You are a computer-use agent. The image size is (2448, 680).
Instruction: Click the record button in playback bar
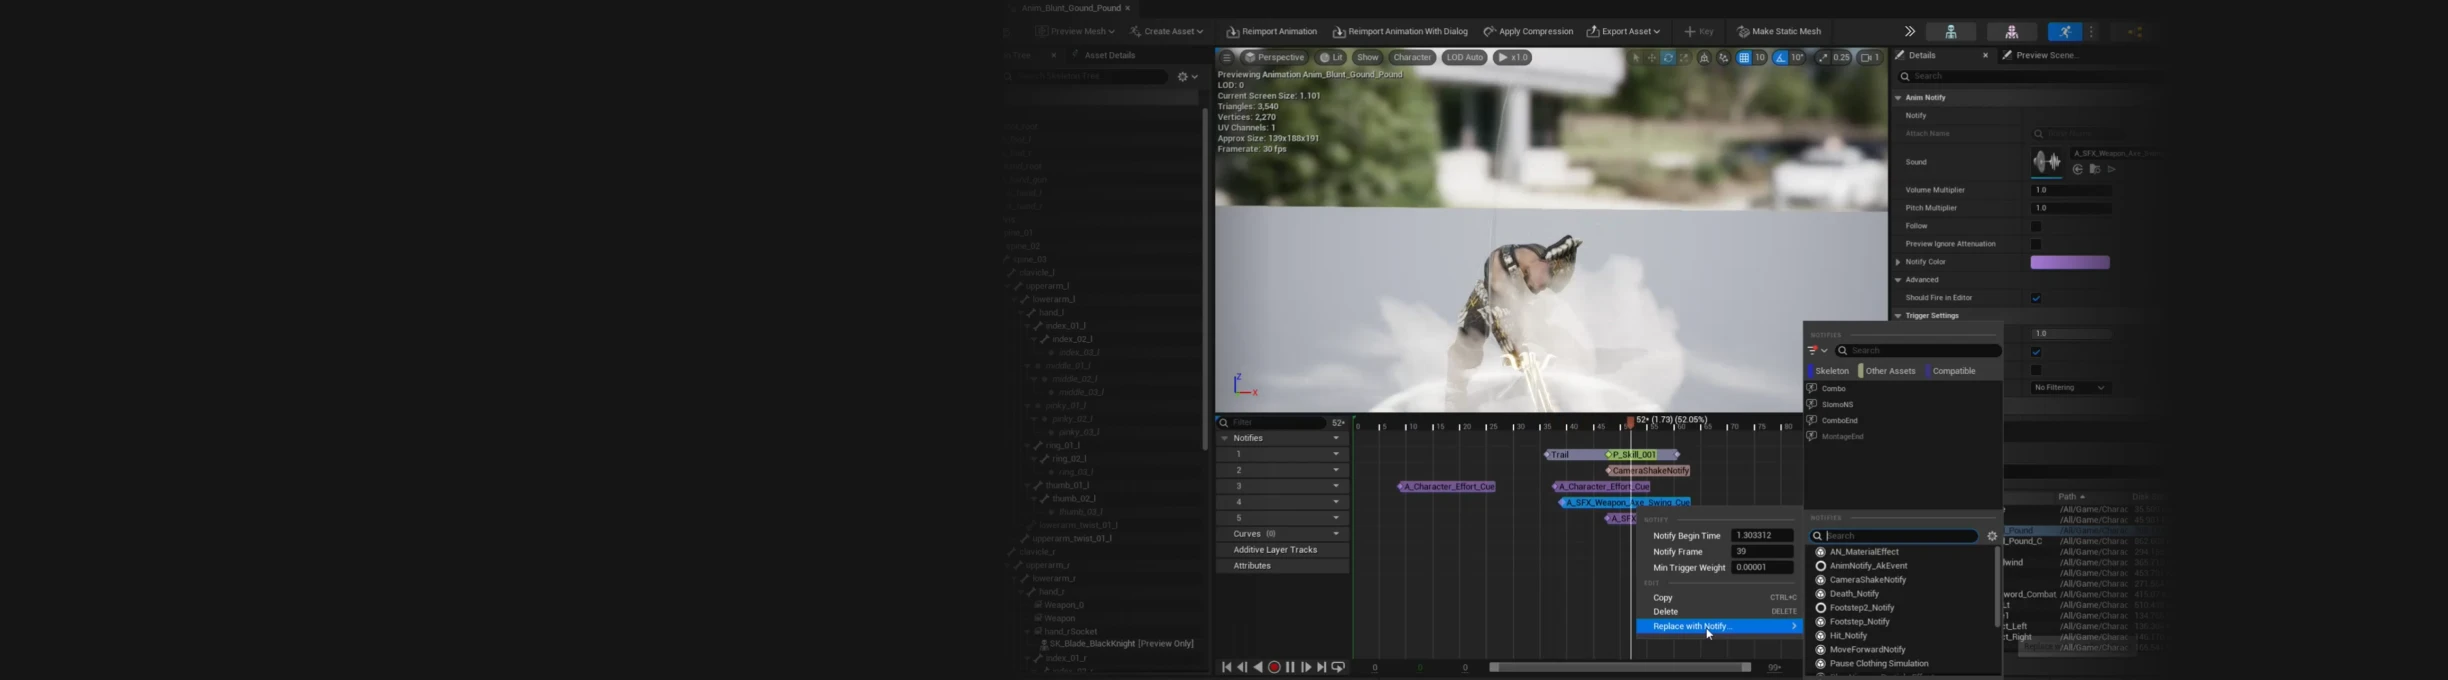(x=1274, y=667)
